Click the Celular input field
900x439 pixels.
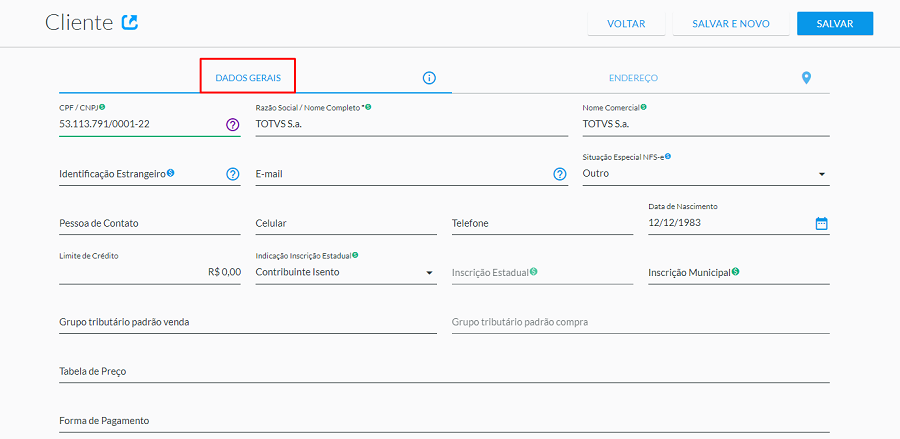346,223
